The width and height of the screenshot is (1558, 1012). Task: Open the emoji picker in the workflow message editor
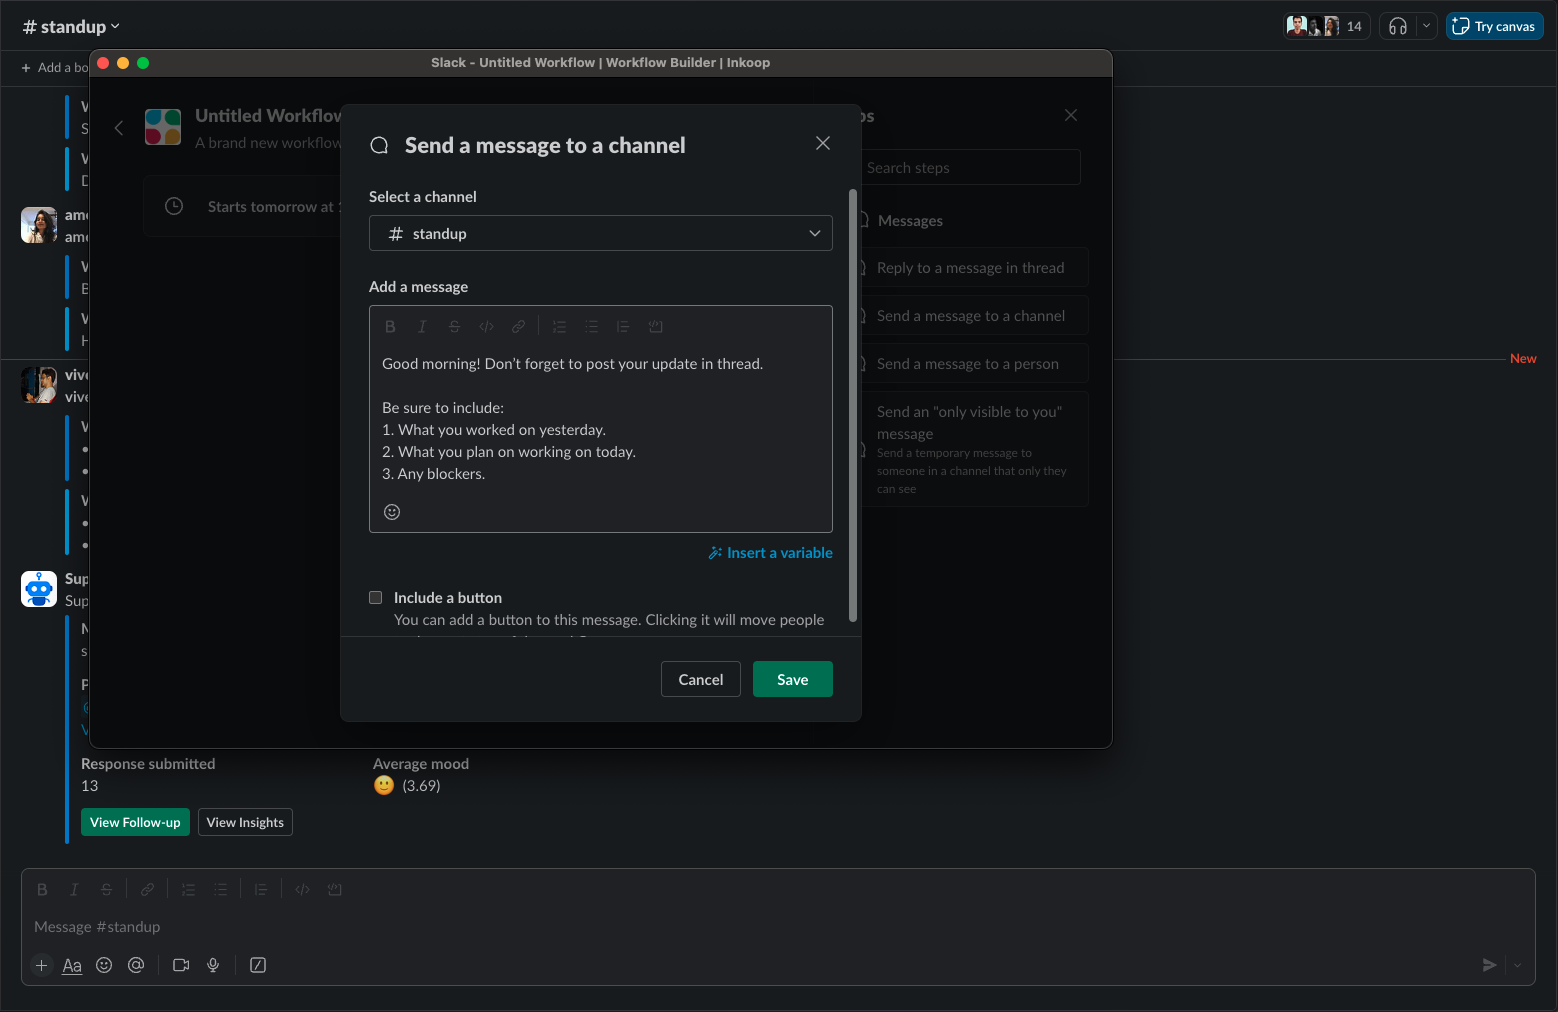[392, 512]
